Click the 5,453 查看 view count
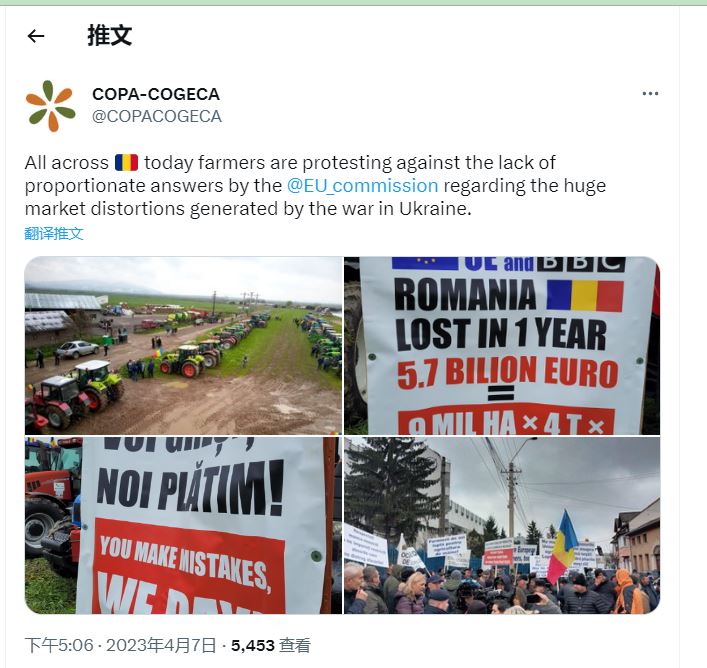 [271, 645]
